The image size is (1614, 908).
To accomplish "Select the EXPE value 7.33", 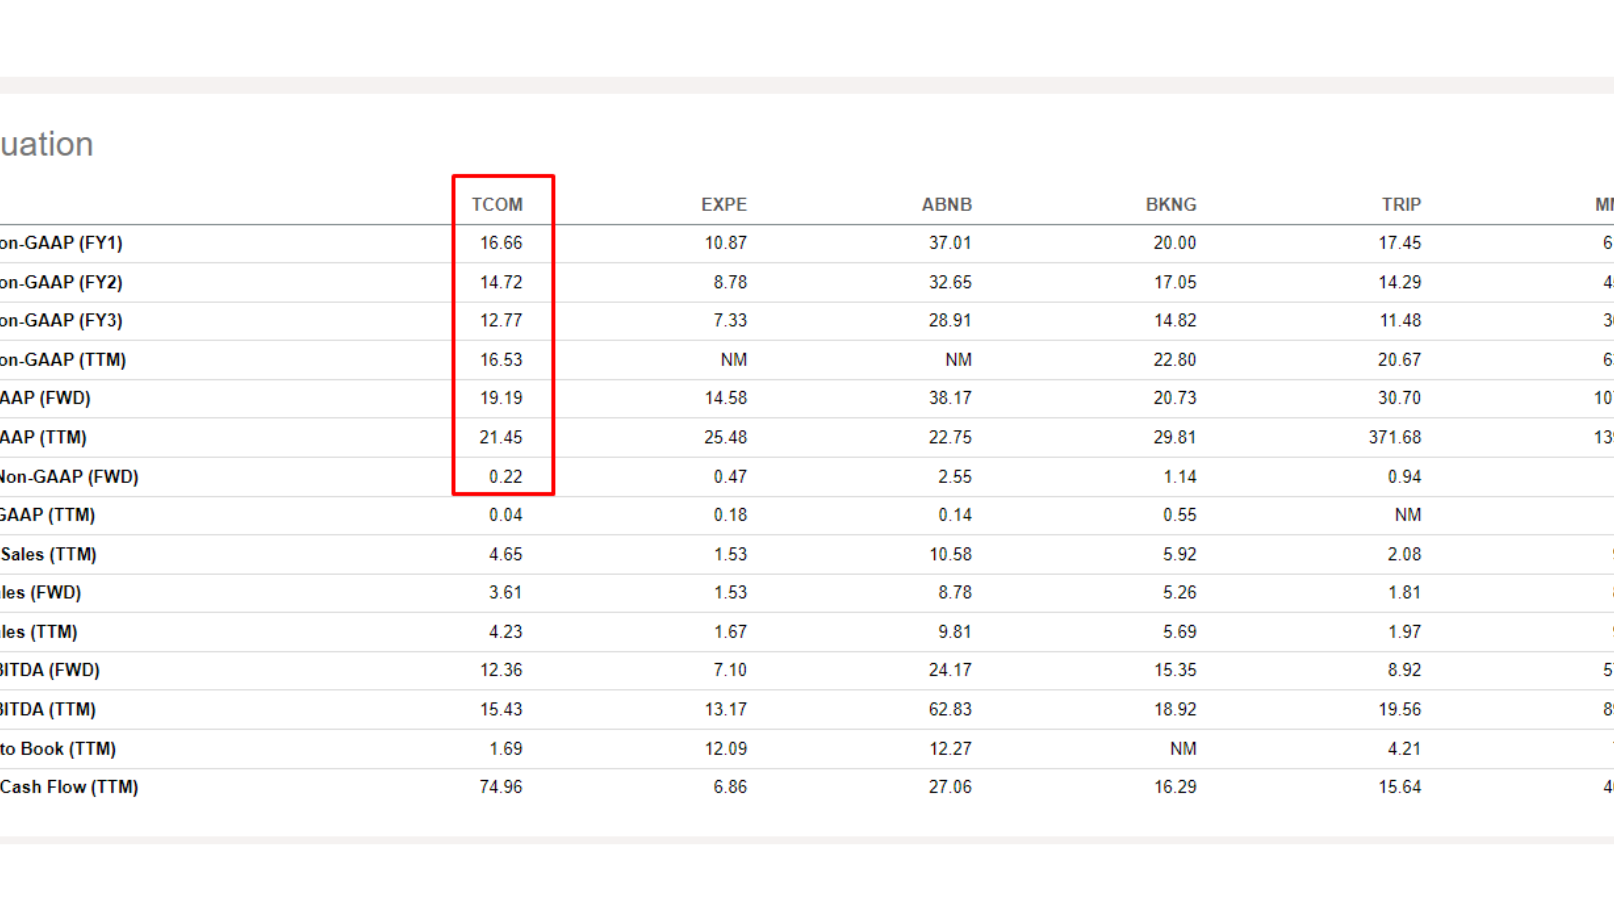I will coord(730,321).
